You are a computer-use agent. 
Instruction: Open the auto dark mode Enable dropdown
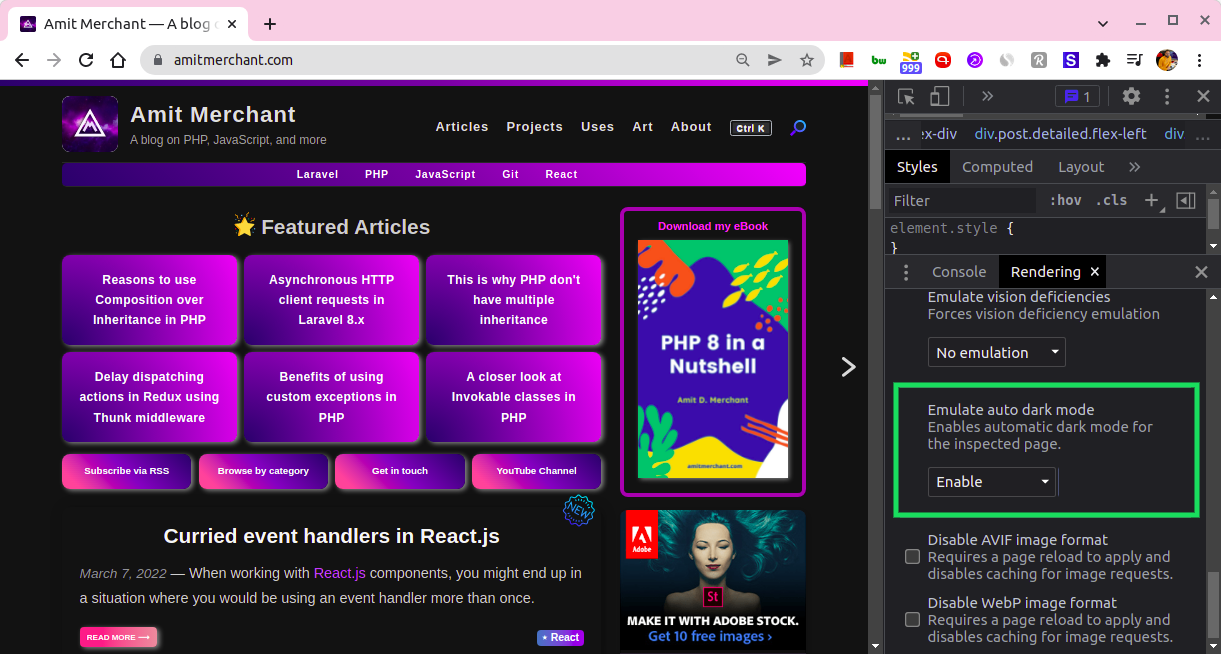[x=992, y=481]
